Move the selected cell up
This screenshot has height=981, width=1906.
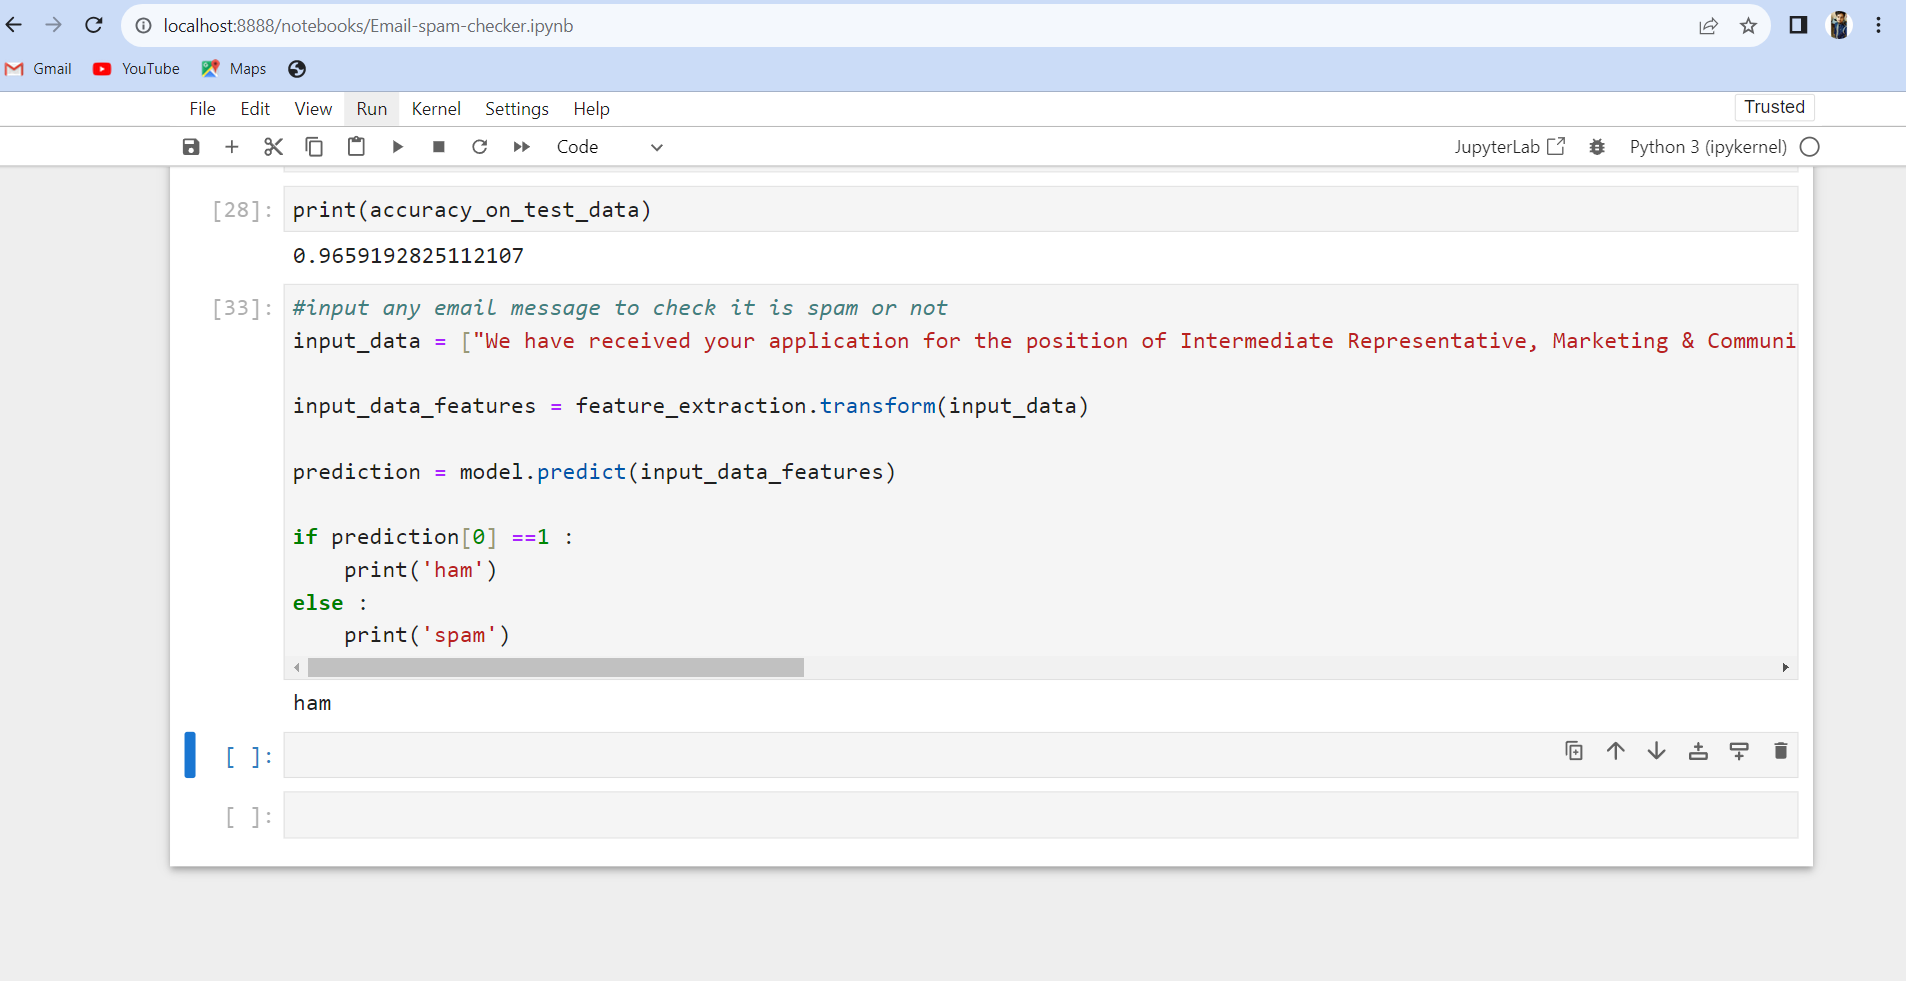click(1615, 751)
